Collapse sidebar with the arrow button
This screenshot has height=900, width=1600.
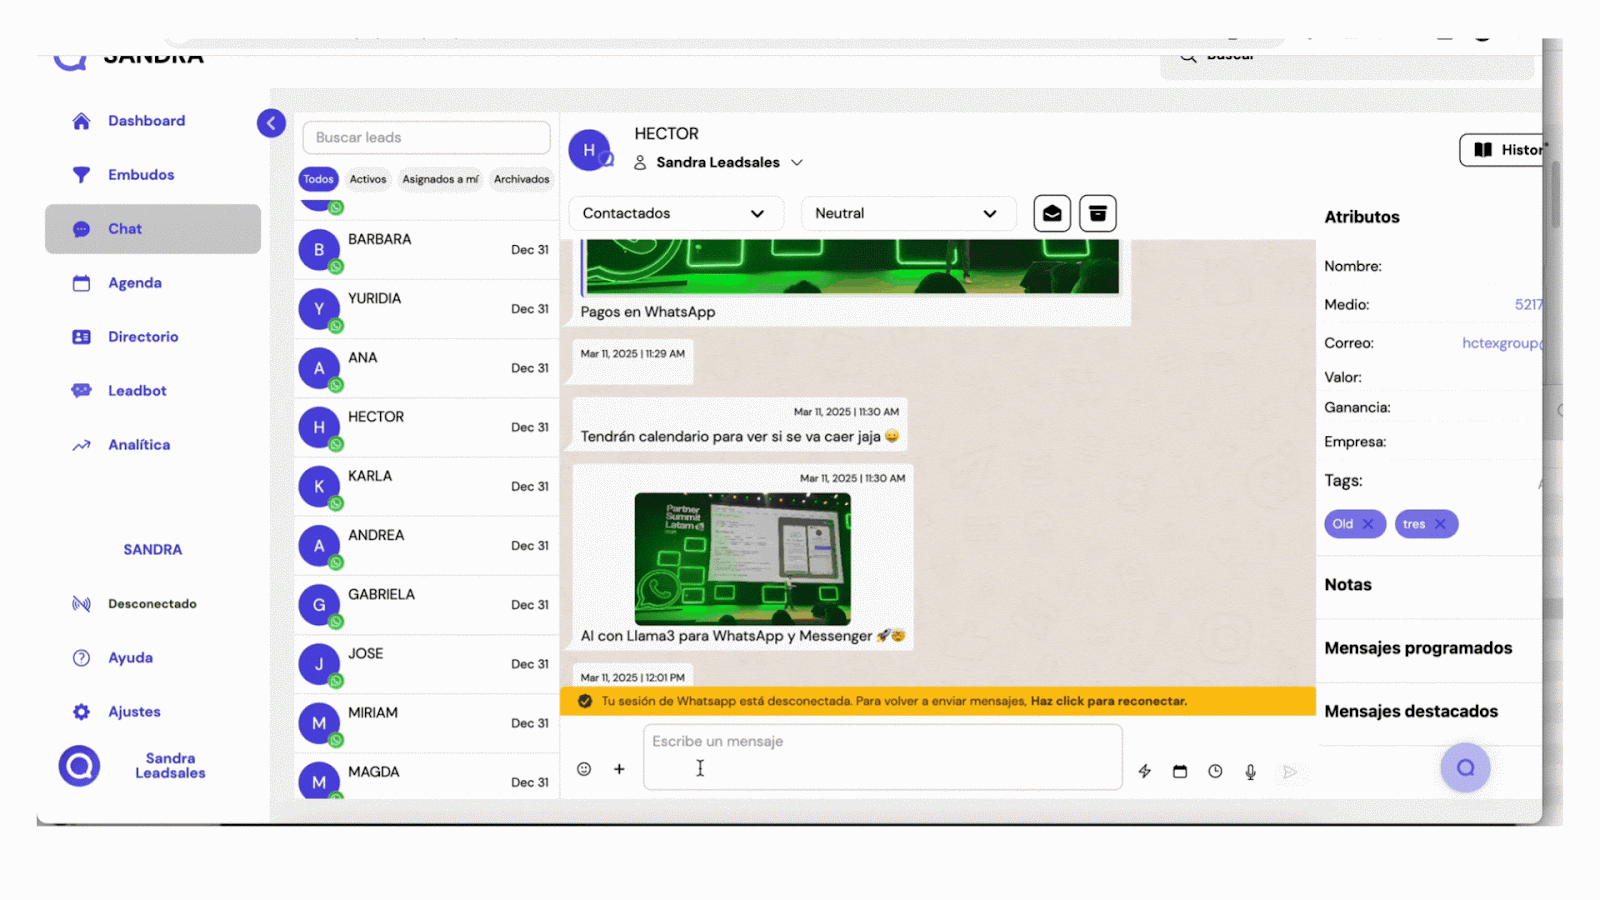[x=271, y=123]
